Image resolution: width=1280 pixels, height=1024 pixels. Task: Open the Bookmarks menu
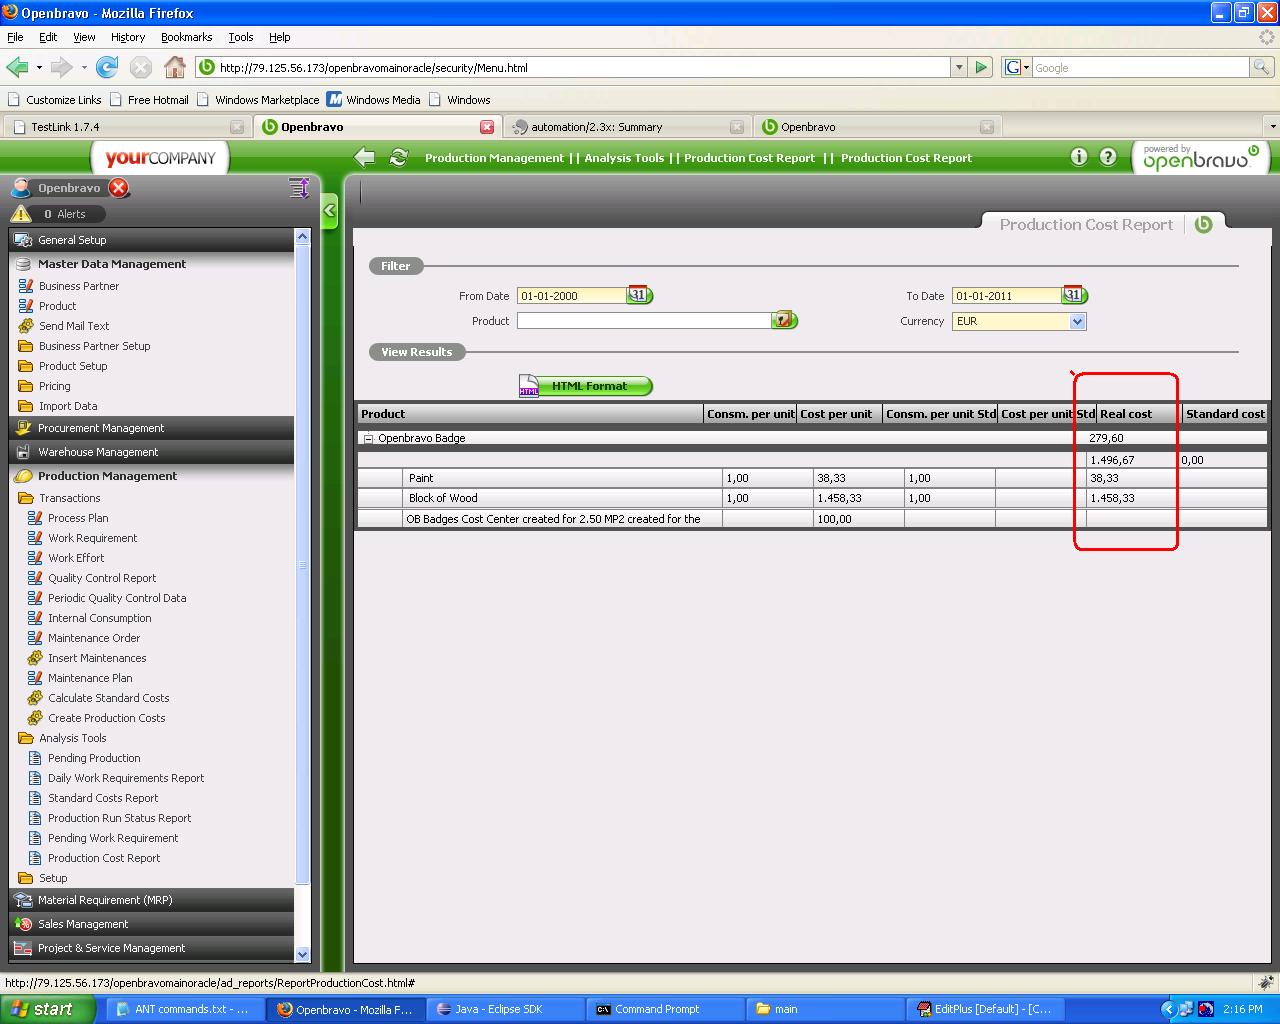(186, 37)
